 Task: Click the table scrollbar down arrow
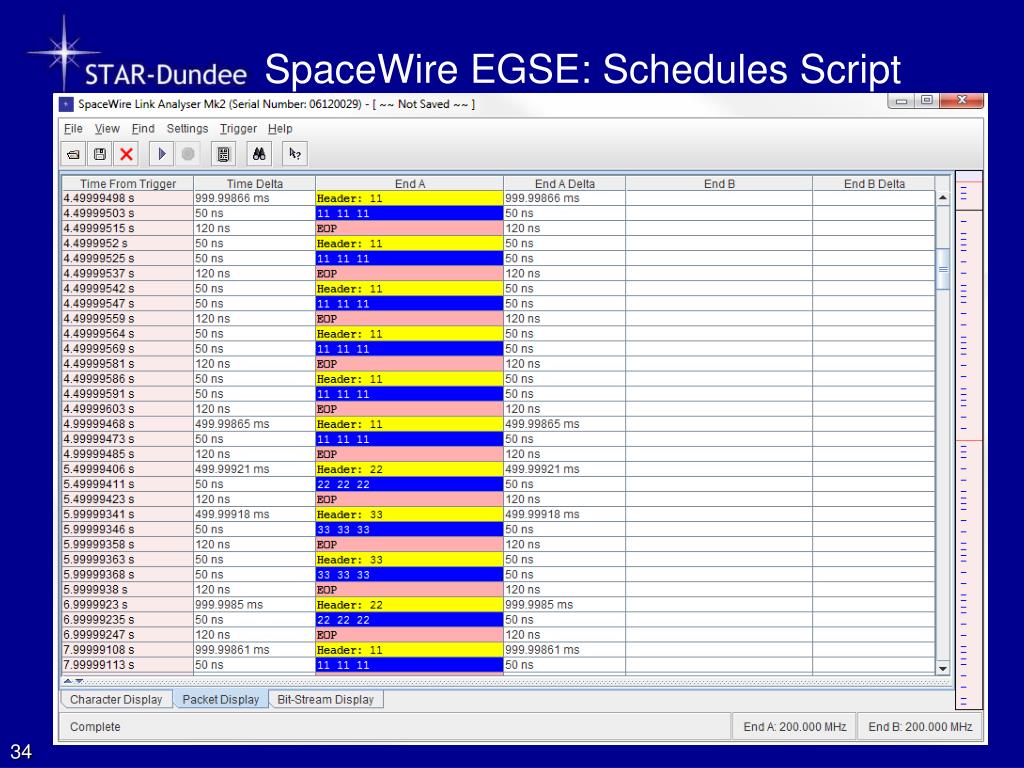pos(942,668)
